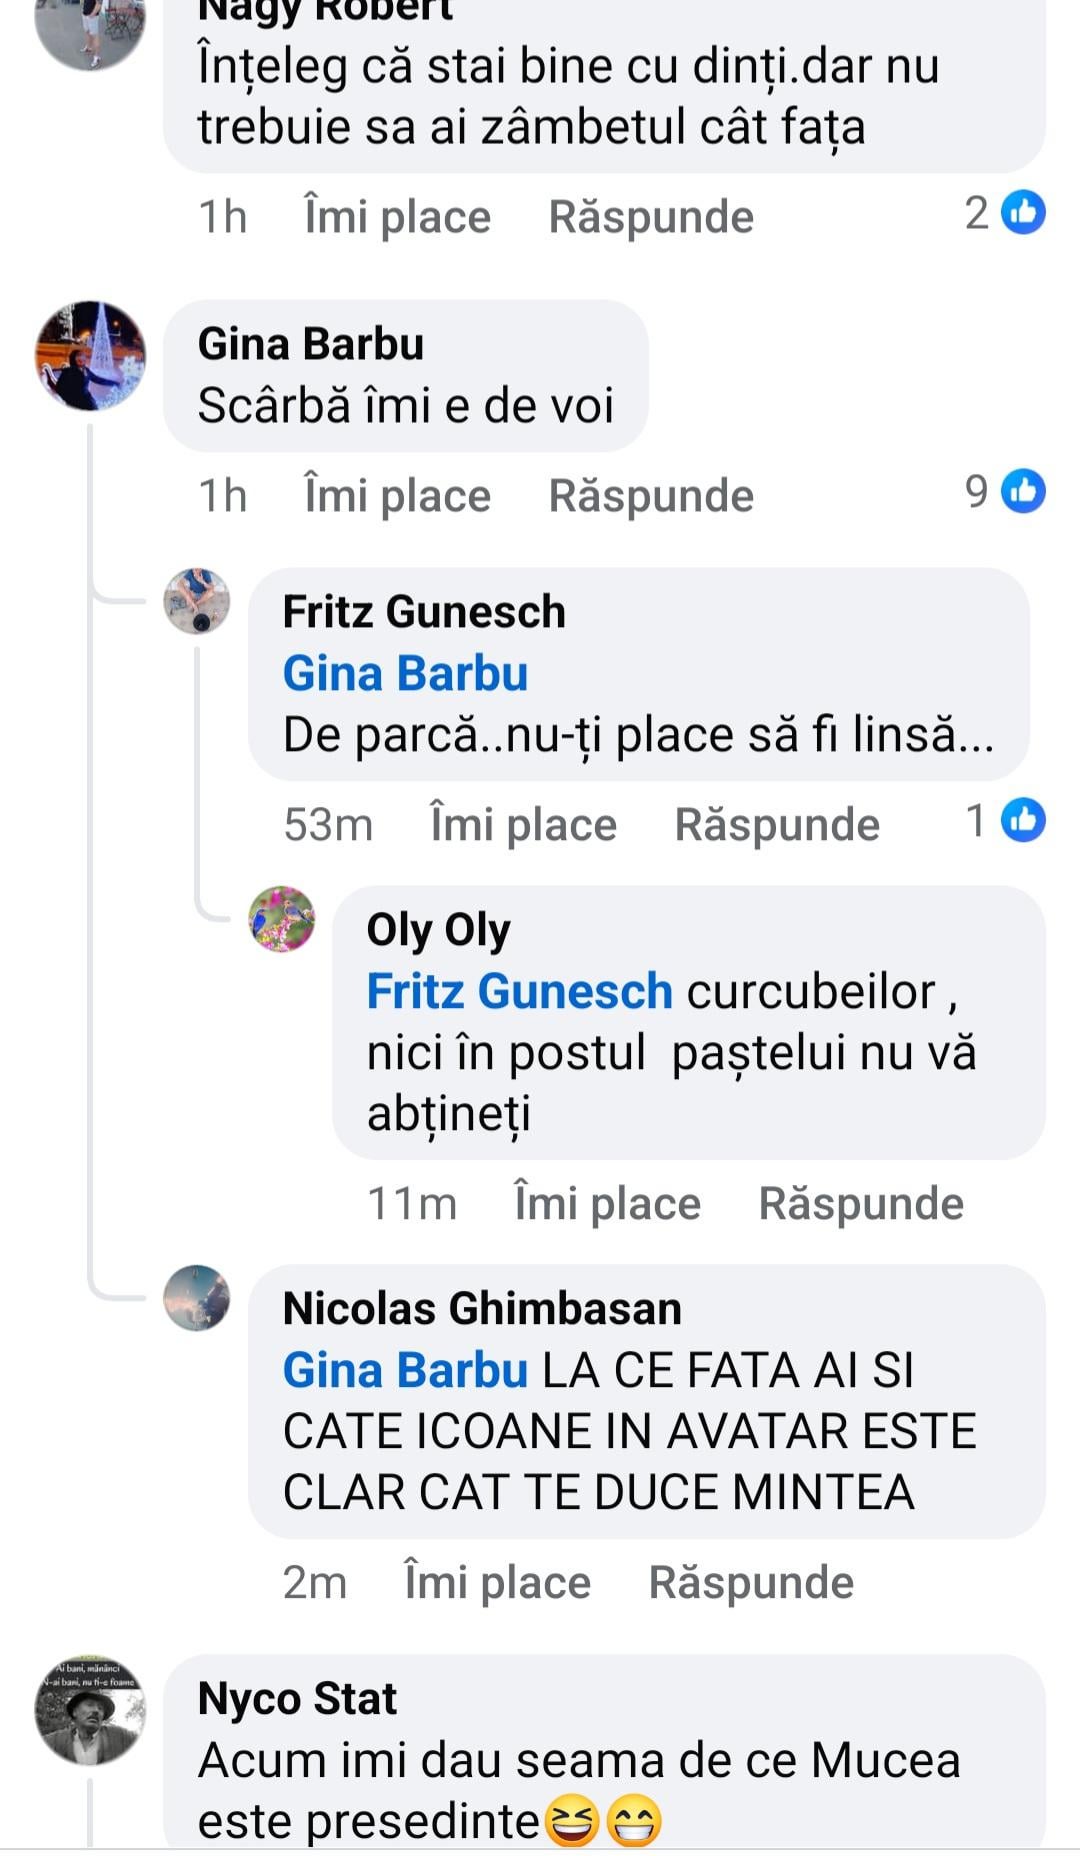Screen dimensions: 1080x1856
Task: Like Fritz Gunesch's reply with Îmi place
Action: tap(523, 825)
